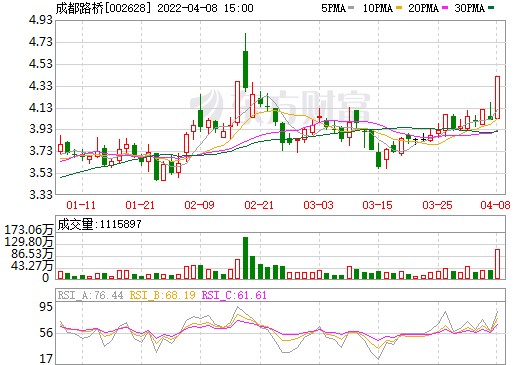This screenshot has width=520, height=365.
Task: Click the 20PMA magenta legend swatch
Action: tap(445, 8)
